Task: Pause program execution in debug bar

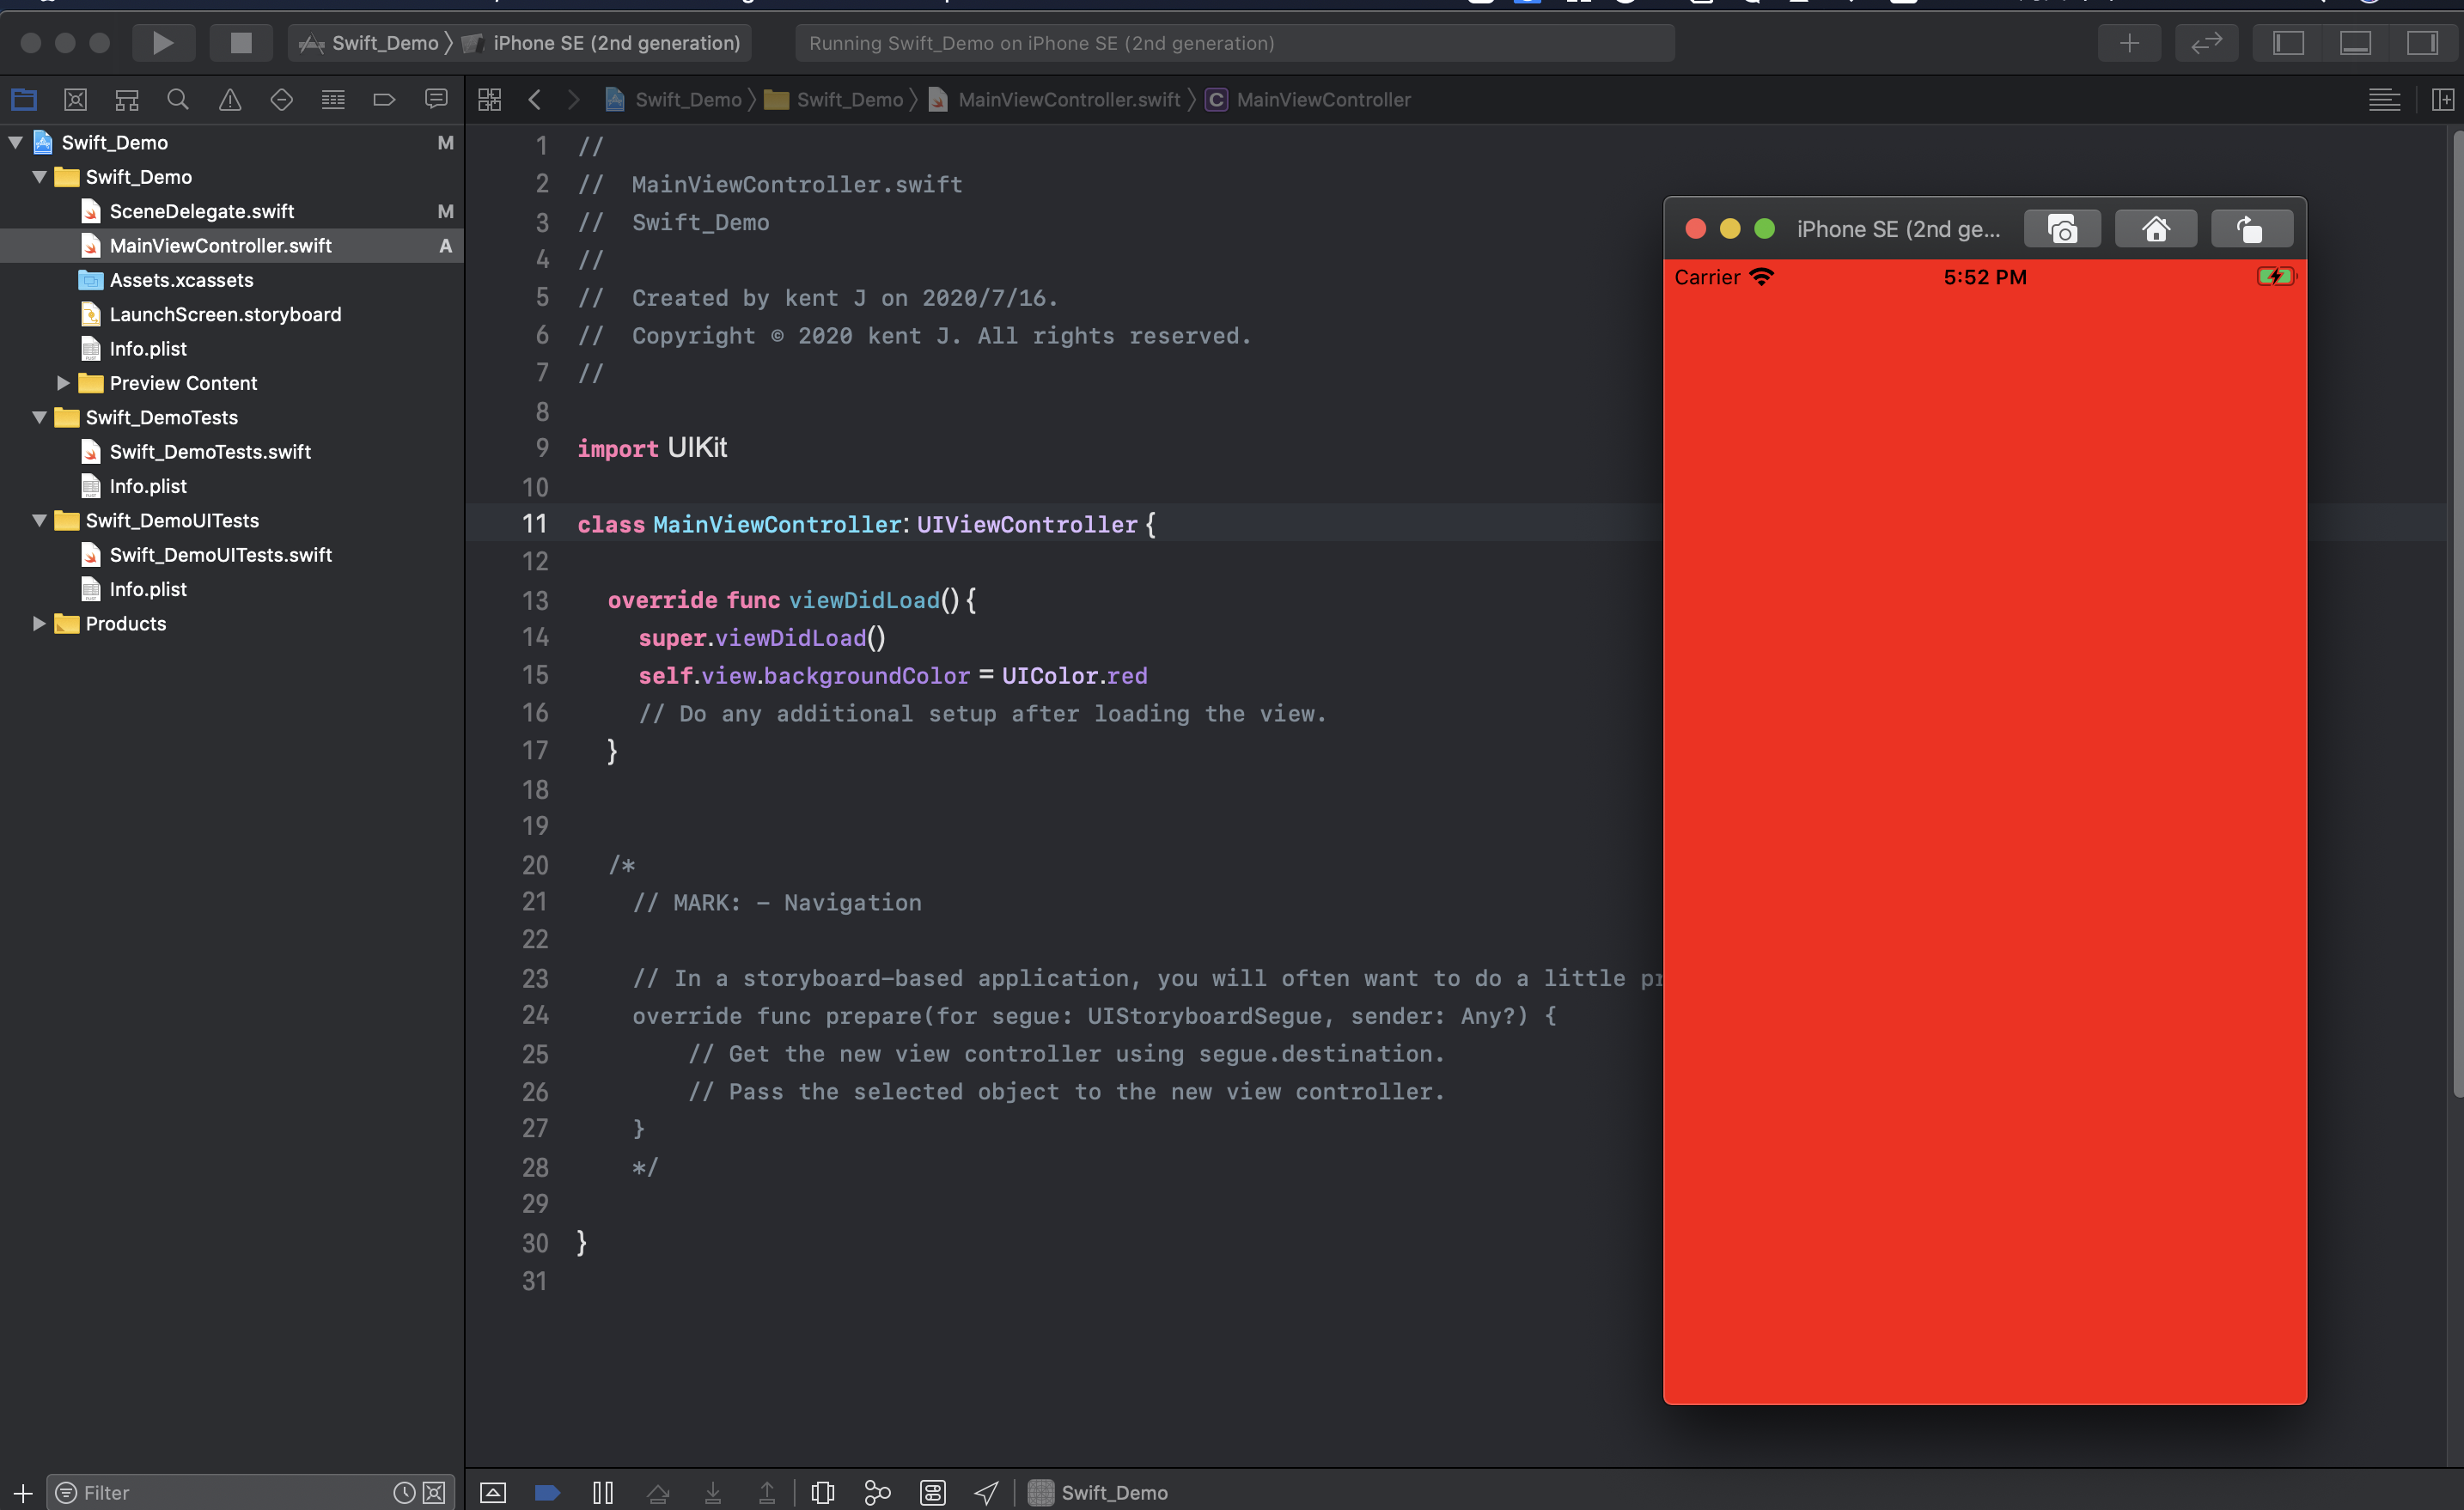Action: tap(603, 1492)
